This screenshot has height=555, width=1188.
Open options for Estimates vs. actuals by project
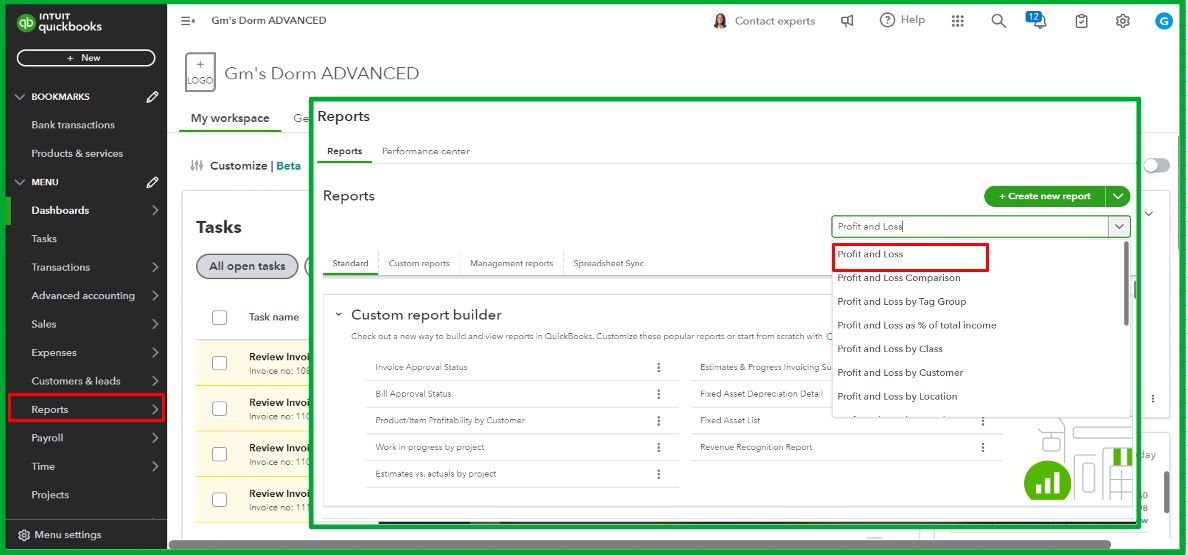[658, 474]
